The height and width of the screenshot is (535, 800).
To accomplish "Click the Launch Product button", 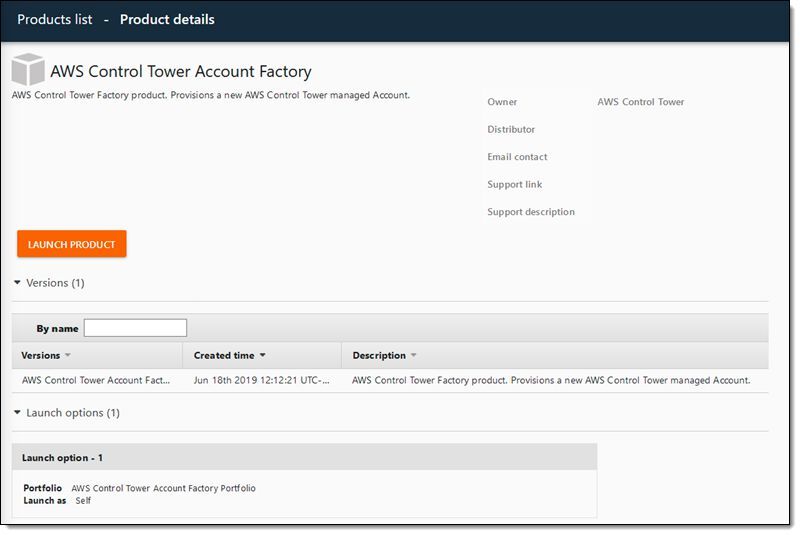I will coord(71,244).
